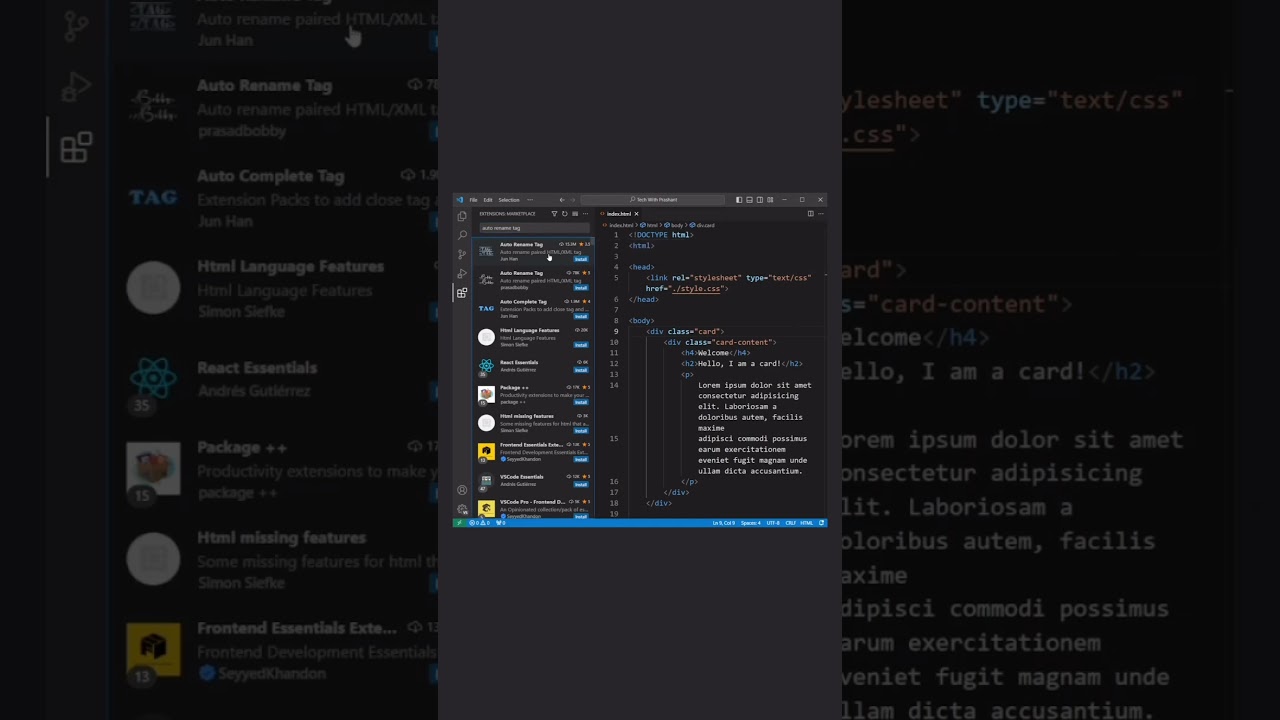Open the File menu

coord(474,200)
